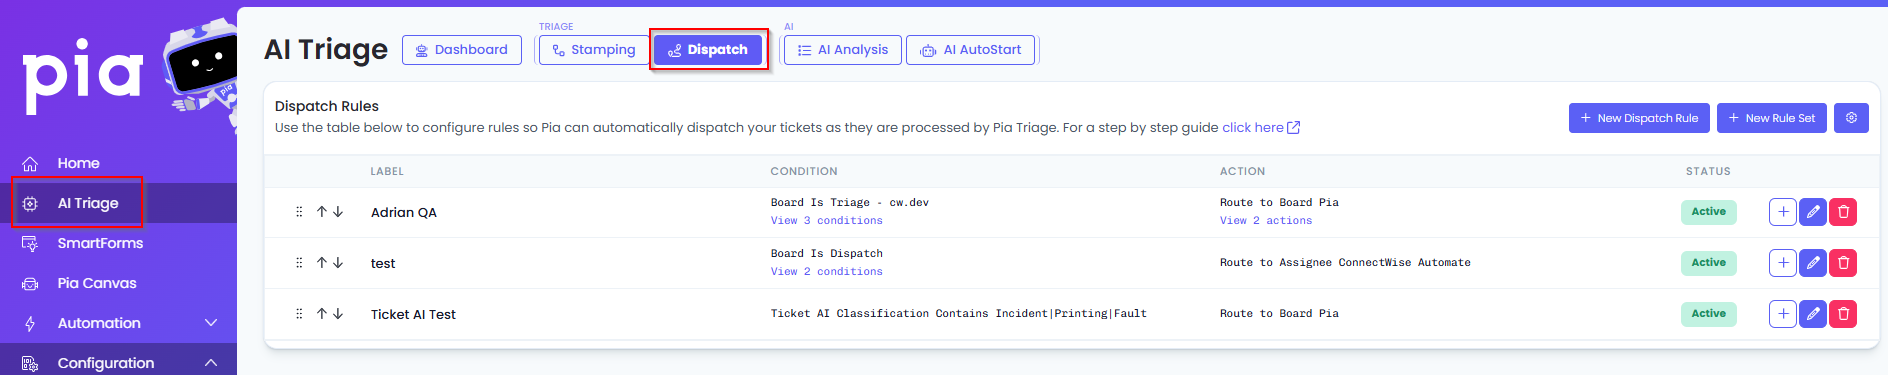Viewport: 1888px width, 375px height.
Task: Toggle Active status of Adrian QA rule
Action: tap(1708, 212)
